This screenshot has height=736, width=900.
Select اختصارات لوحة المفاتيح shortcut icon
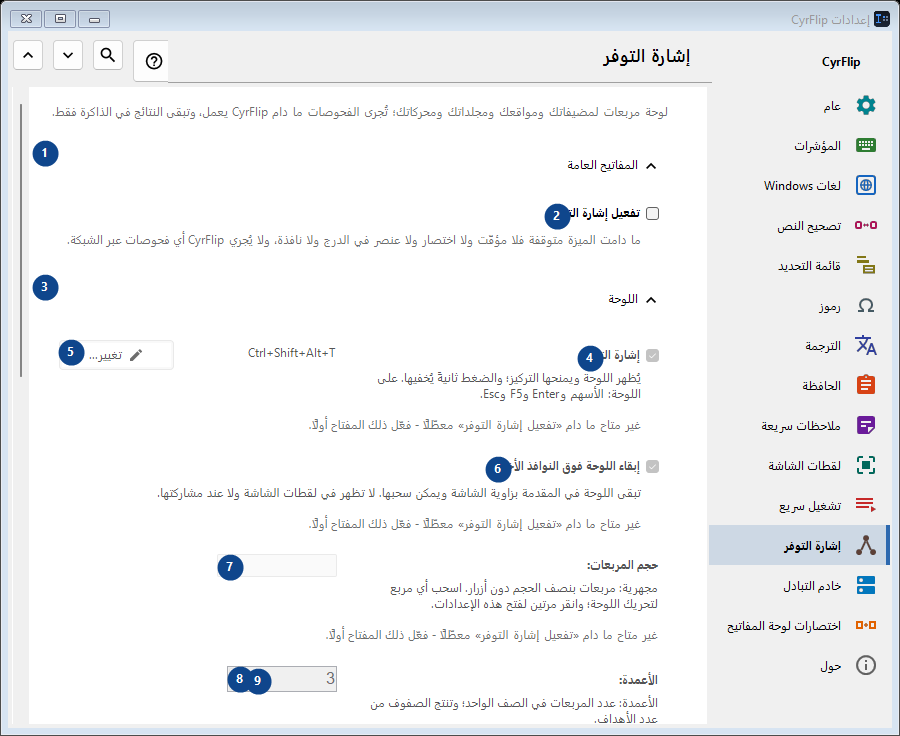coord(866,625)
